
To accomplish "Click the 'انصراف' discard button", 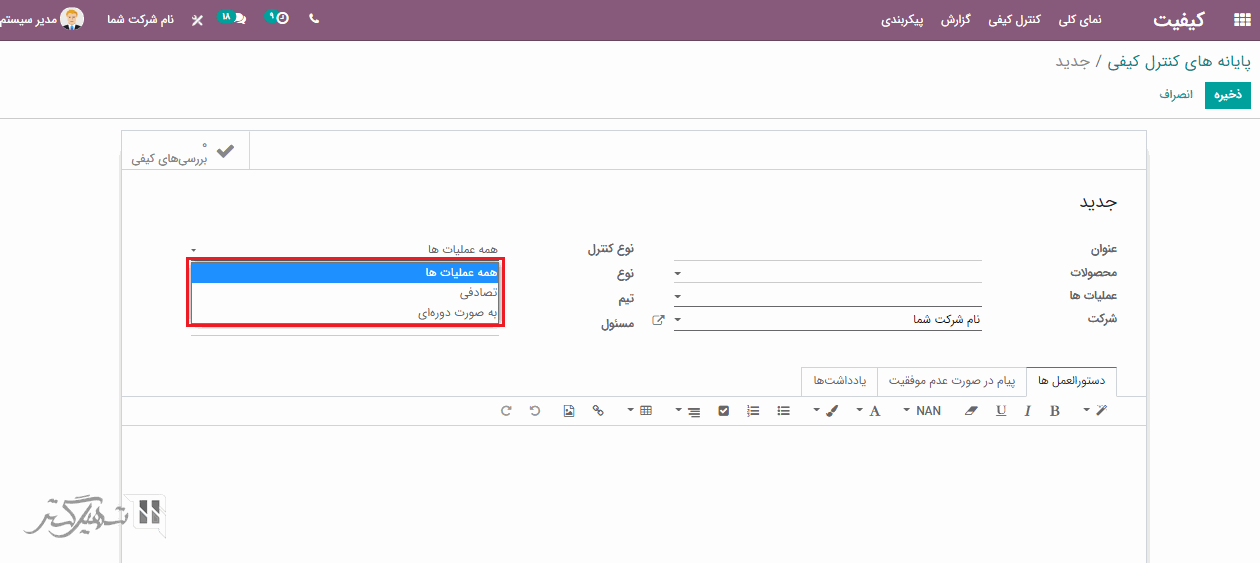I will pos(1176,95).
